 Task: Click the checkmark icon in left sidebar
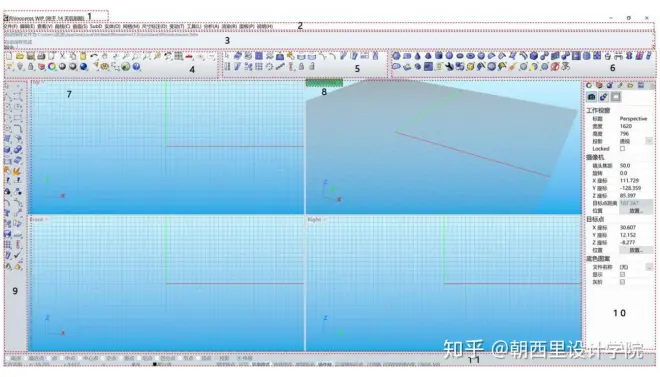17,255
